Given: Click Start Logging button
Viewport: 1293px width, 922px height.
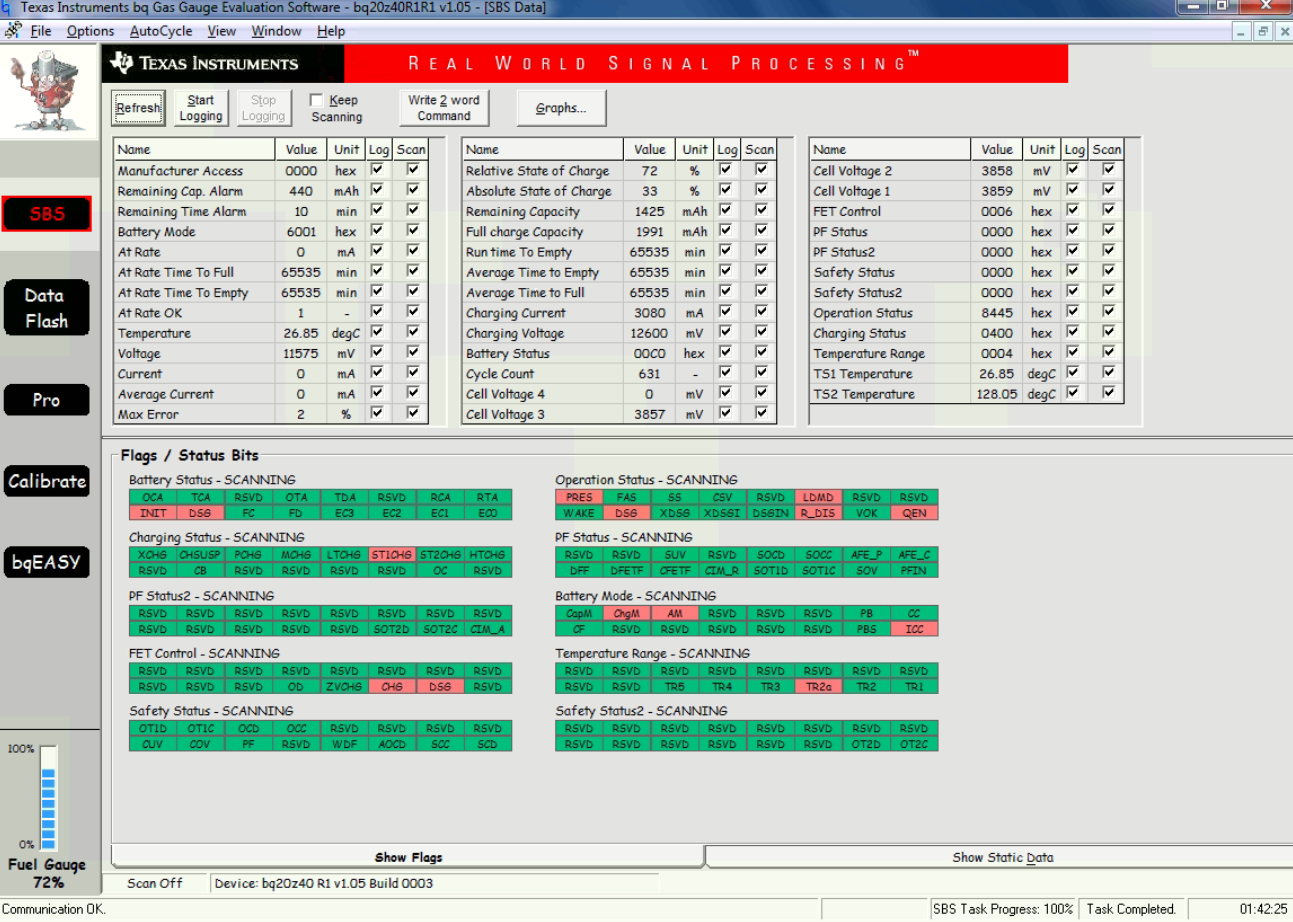Looking at the screenshot, I should pyautogui.click(x=201, y=108).
